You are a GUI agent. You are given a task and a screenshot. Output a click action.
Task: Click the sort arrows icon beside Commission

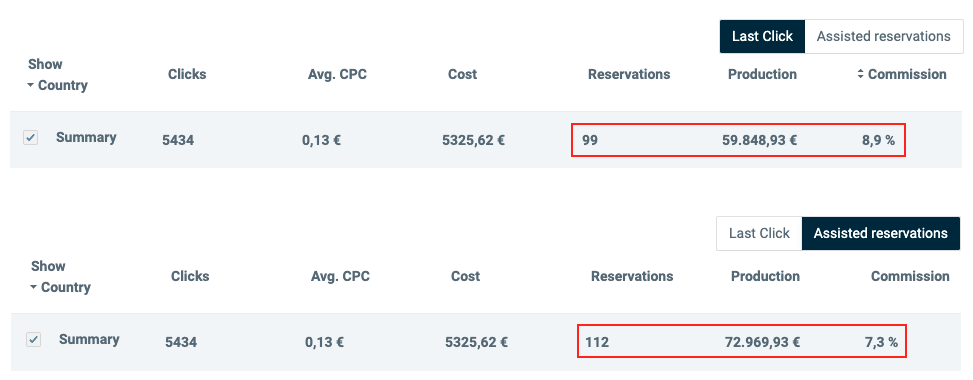[860, 74]
